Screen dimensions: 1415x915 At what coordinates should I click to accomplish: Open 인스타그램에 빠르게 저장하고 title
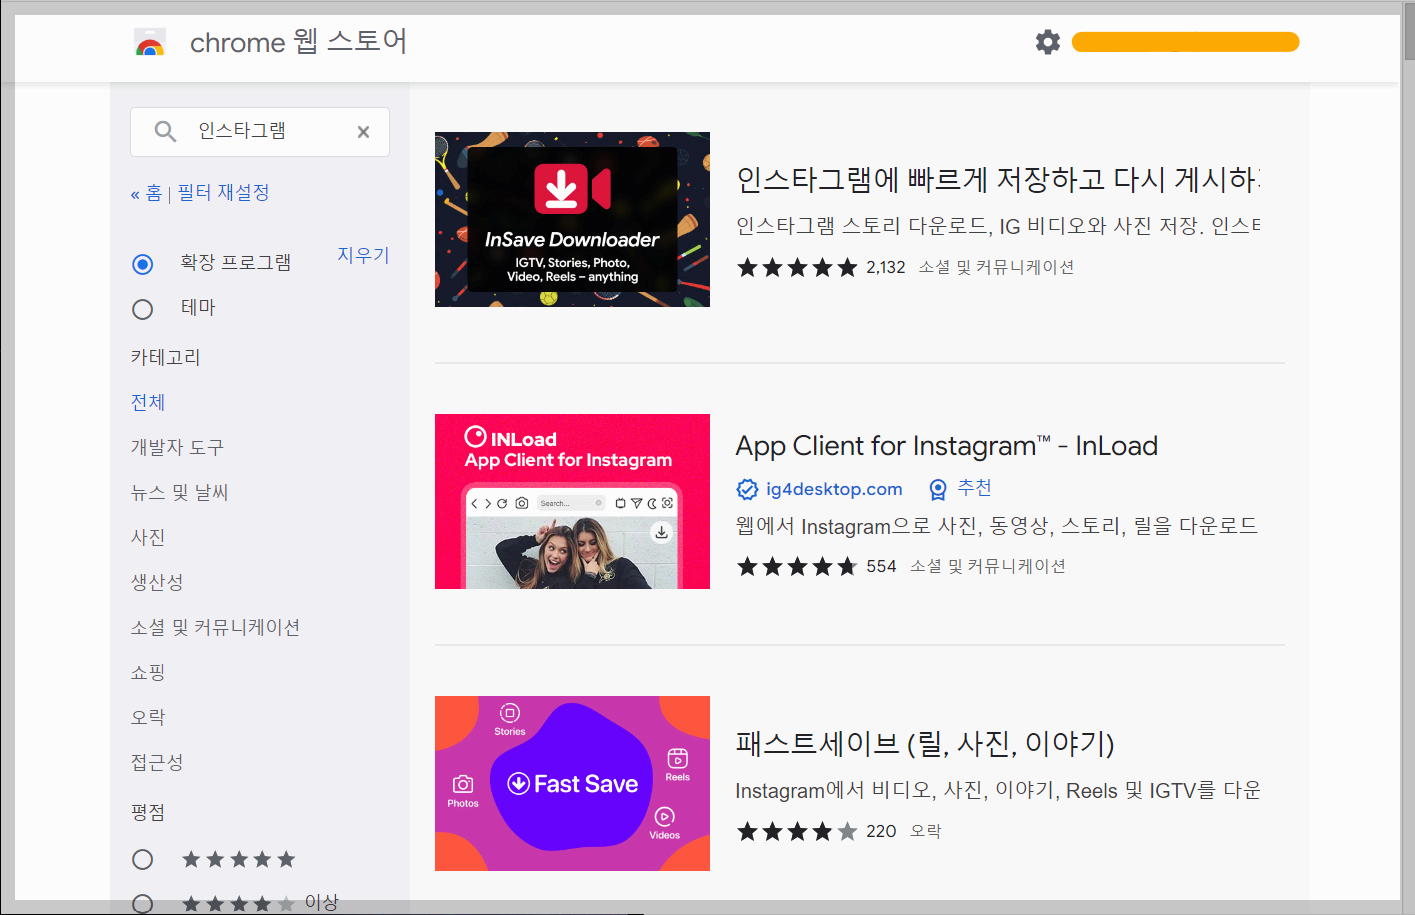(998, 180)
